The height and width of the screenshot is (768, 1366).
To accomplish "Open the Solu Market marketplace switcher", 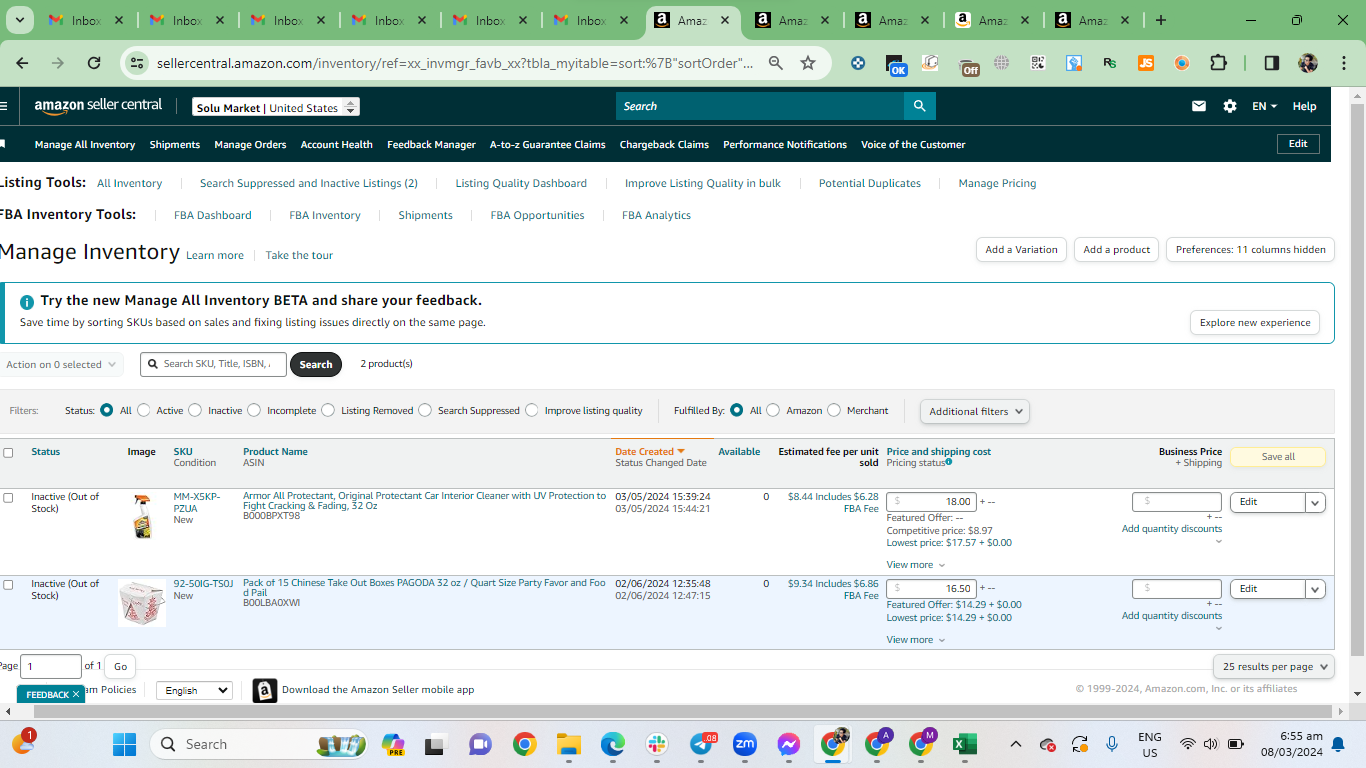I will [x=276, y=107].
